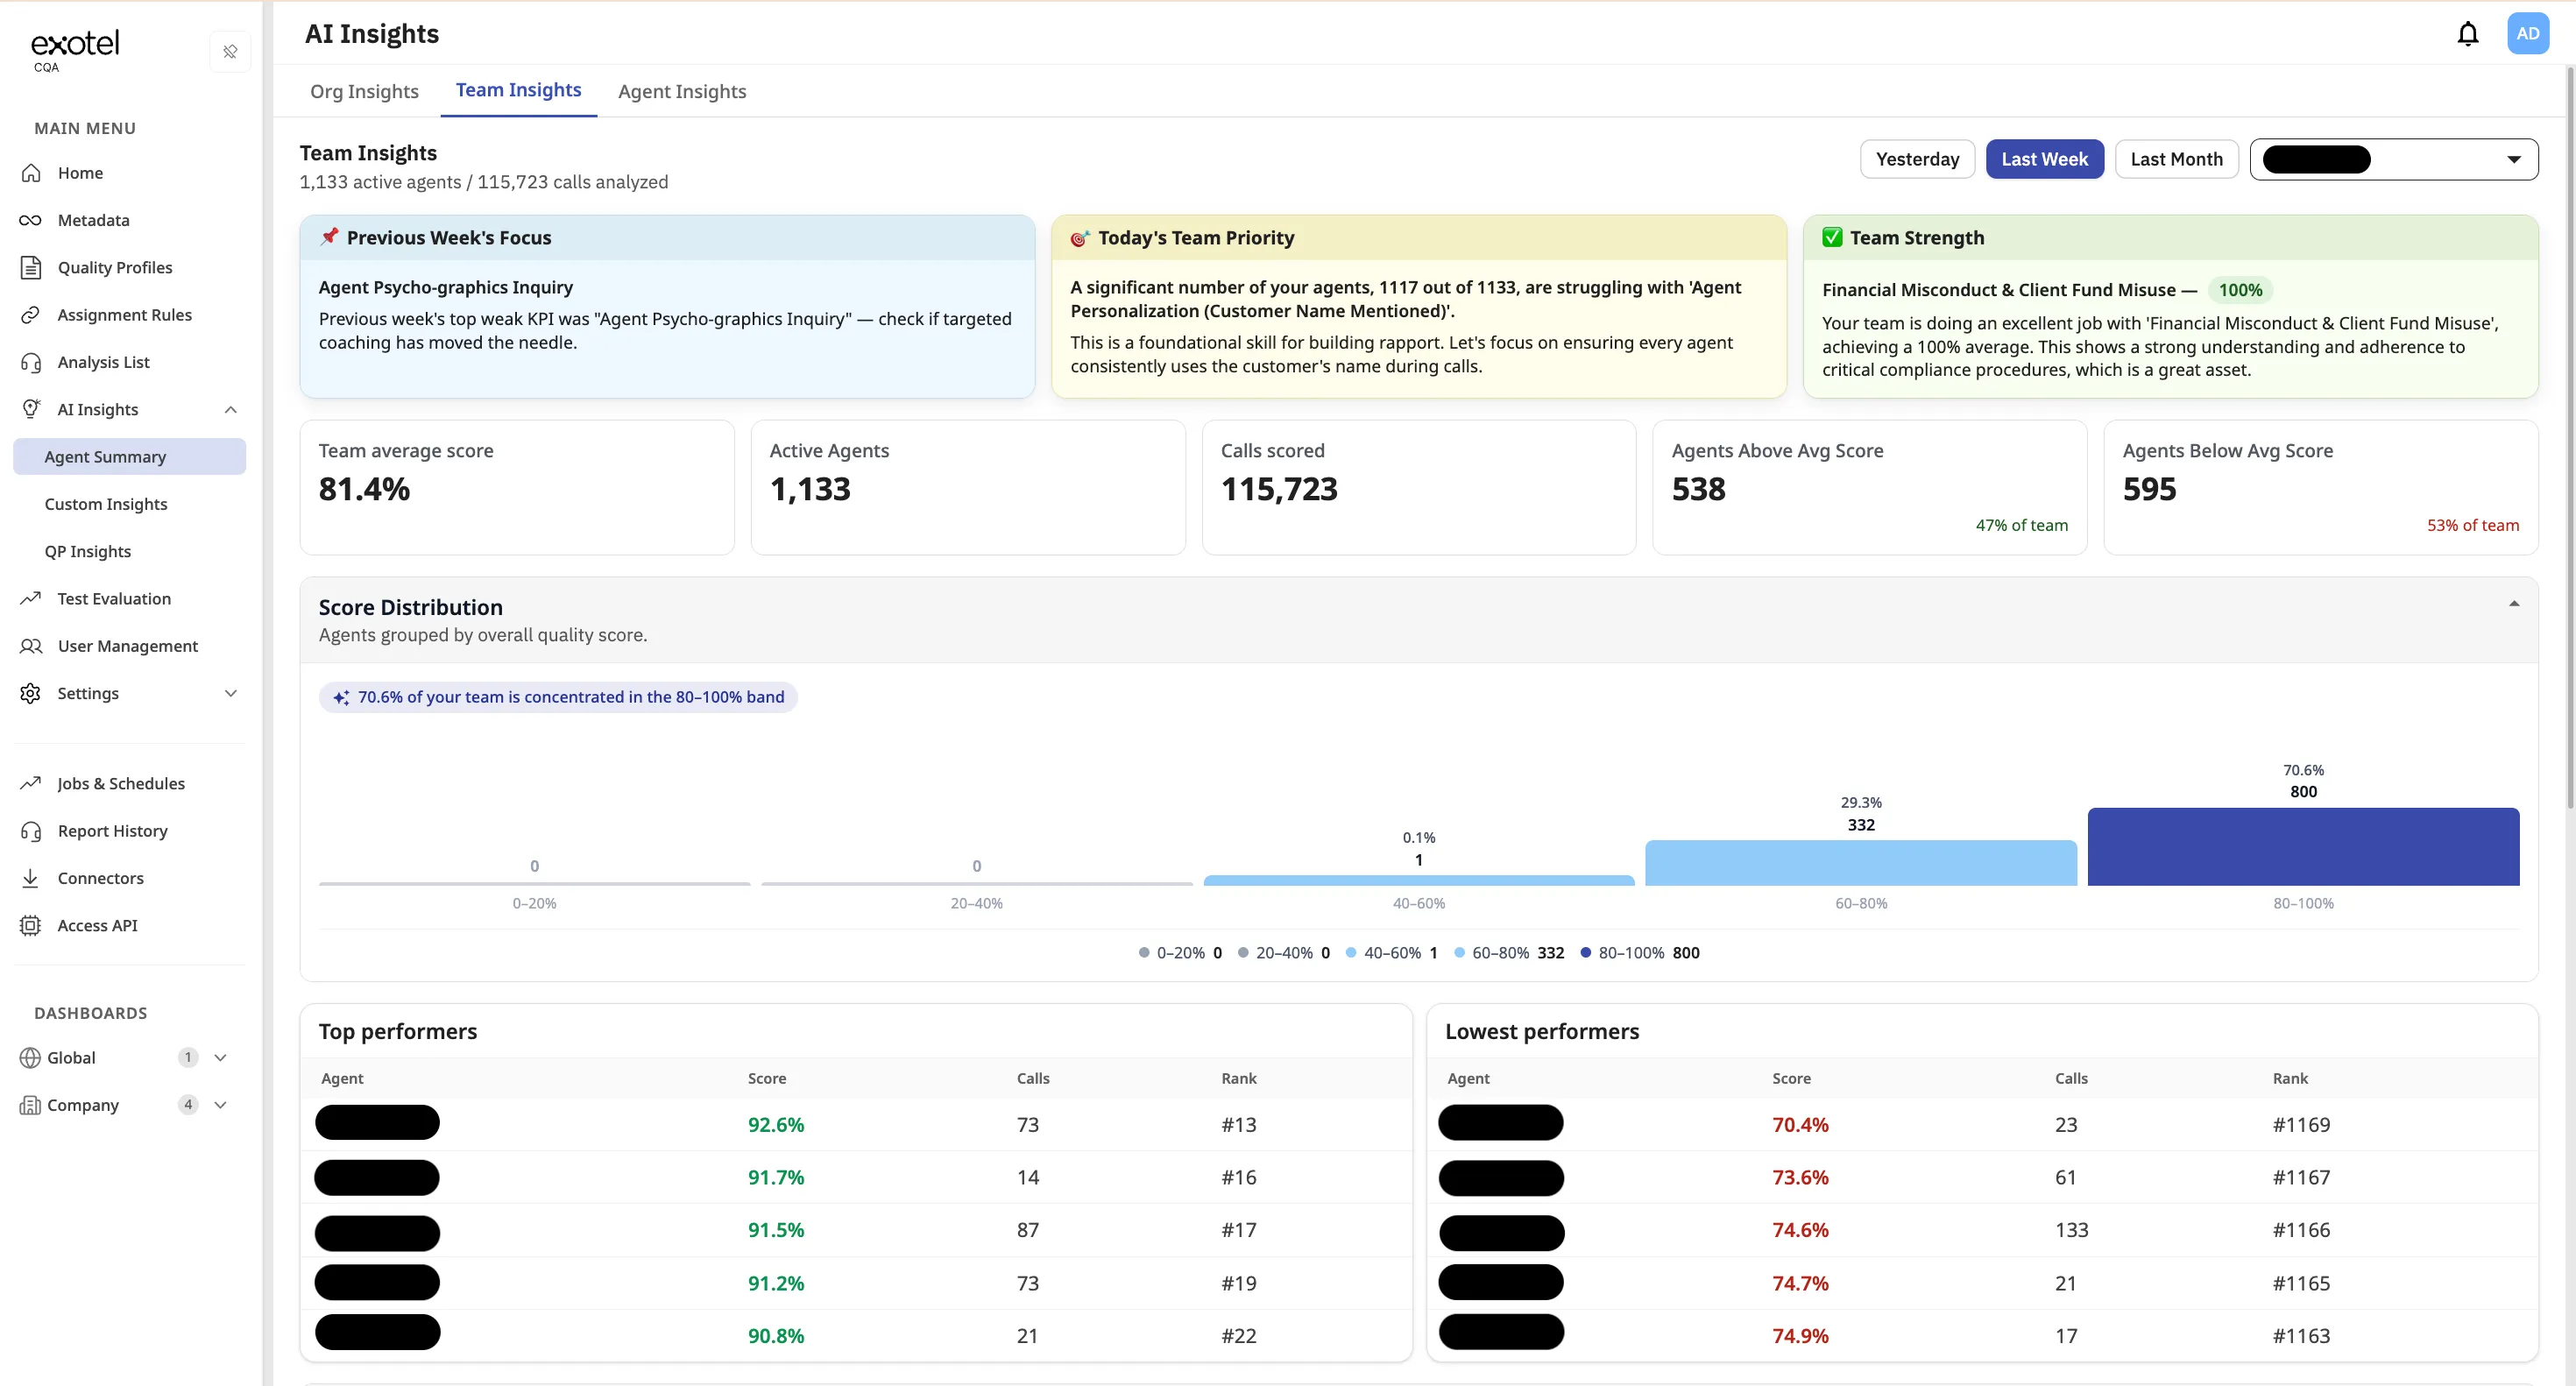
Task: Click the Global globe icon
Action: (x=30, y=1057)
